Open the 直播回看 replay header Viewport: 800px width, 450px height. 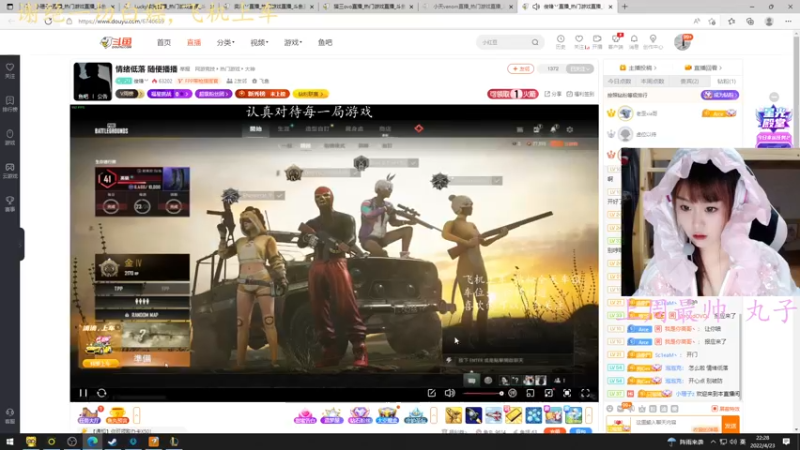click(704, 67)
